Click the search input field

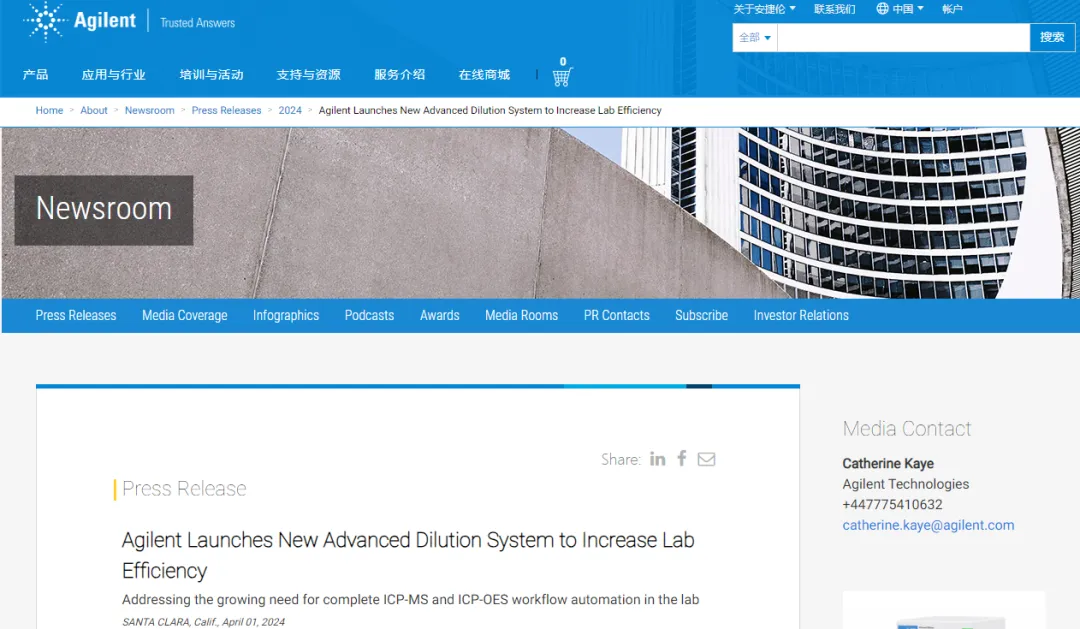tap(904, 38)
